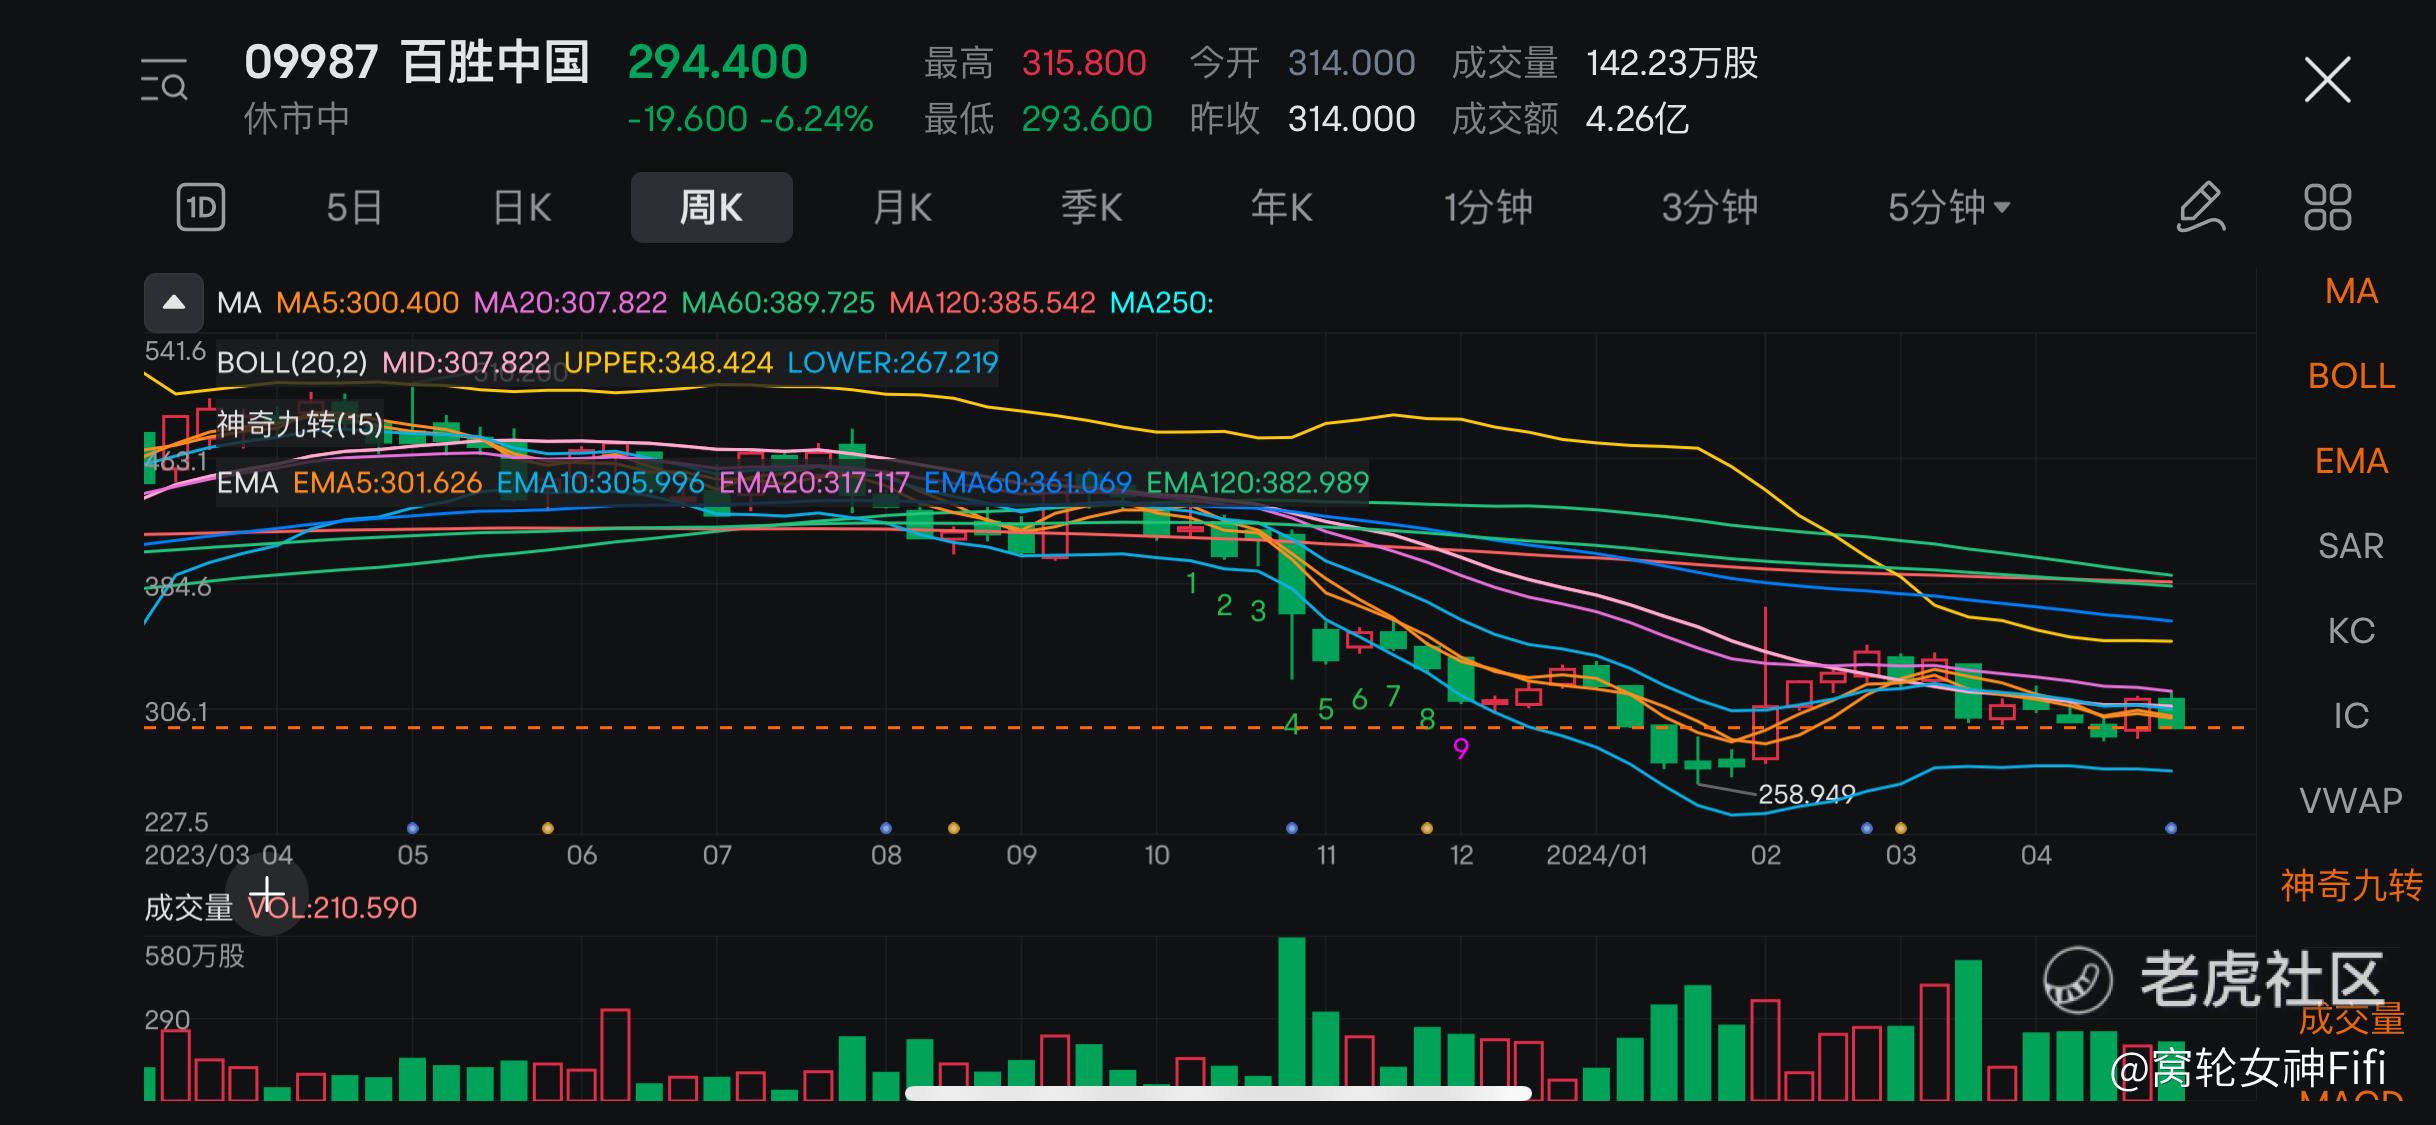This screenshot has height=1125, width=2436.
Task: Click the MA60:389.725 legend value
Action: pos(778,303)
